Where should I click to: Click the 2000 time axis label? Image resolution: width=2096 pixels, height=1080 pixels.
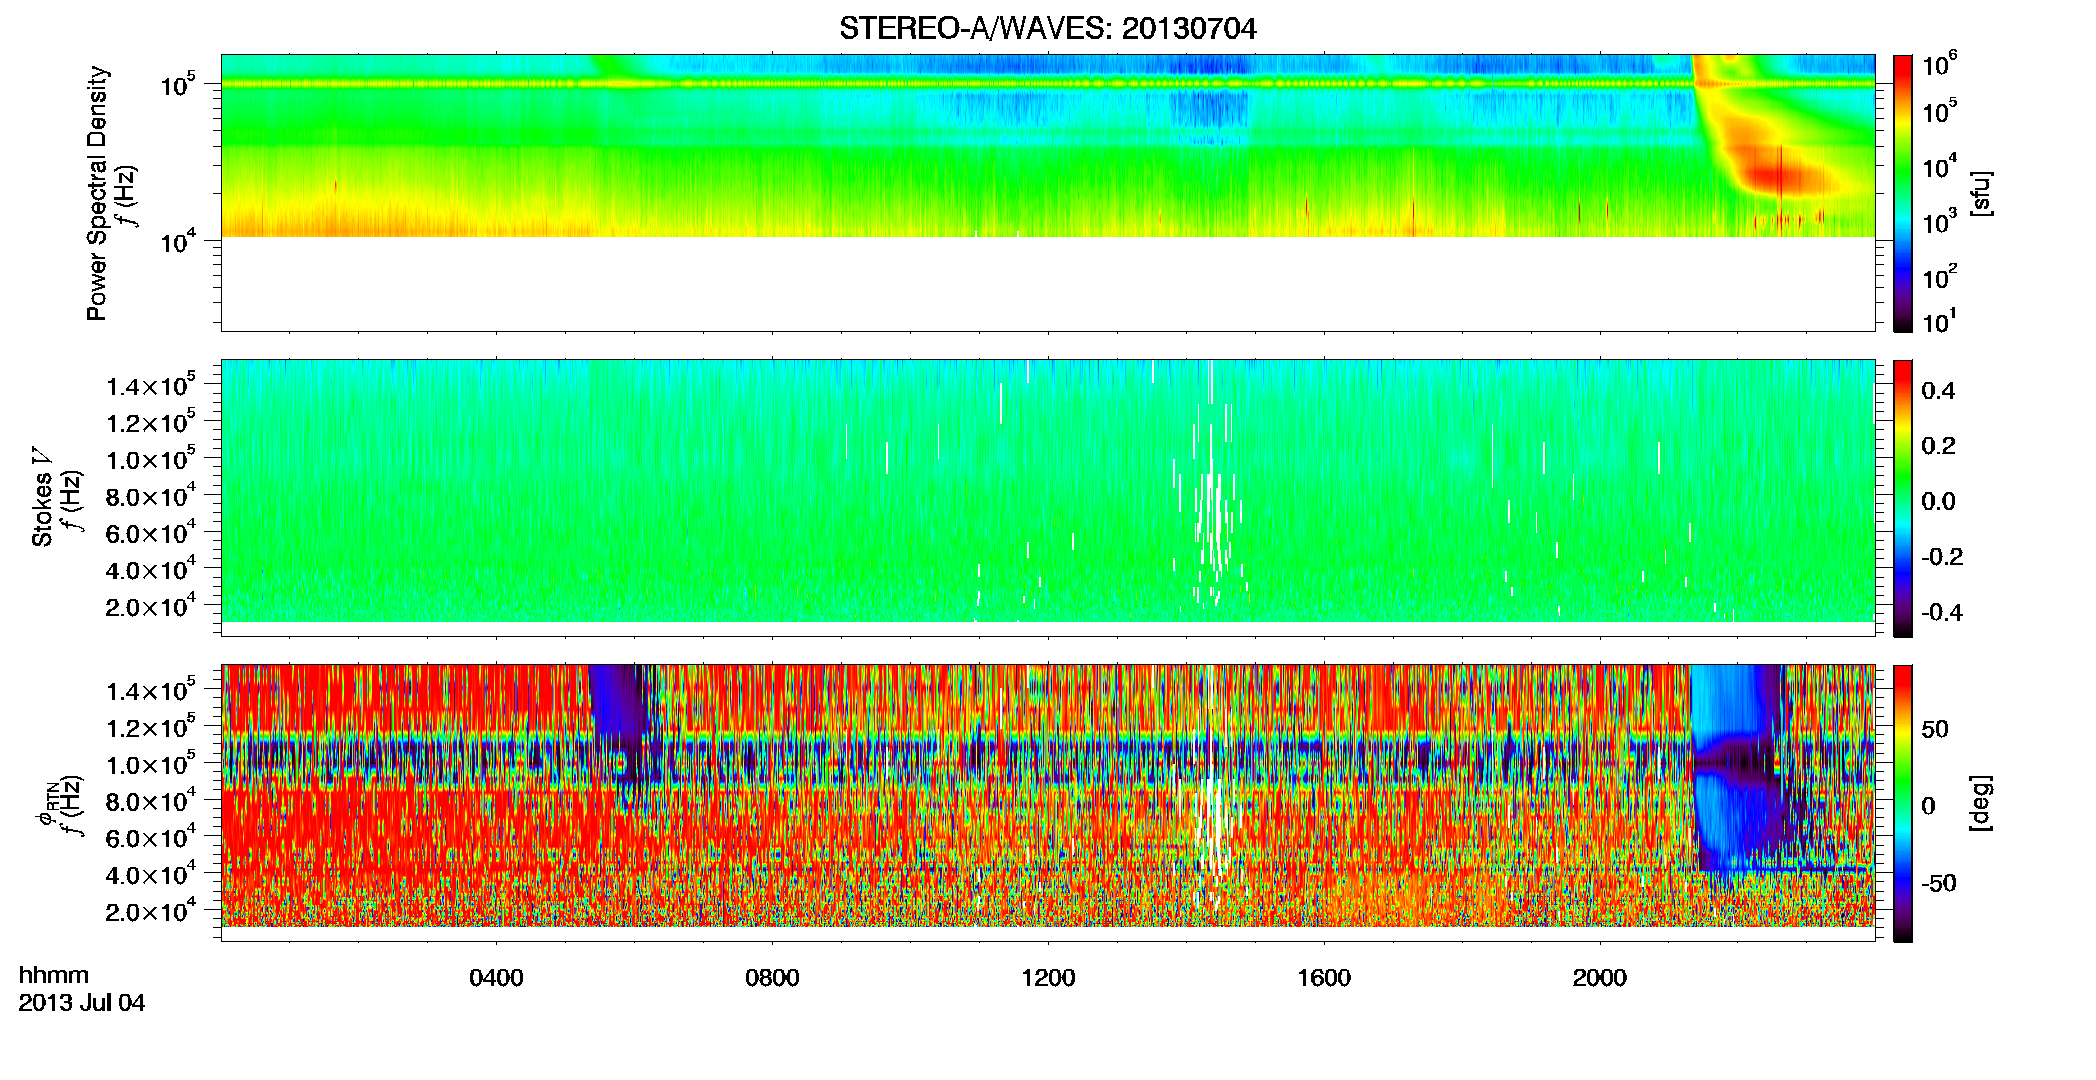[x=1600, y=977]
